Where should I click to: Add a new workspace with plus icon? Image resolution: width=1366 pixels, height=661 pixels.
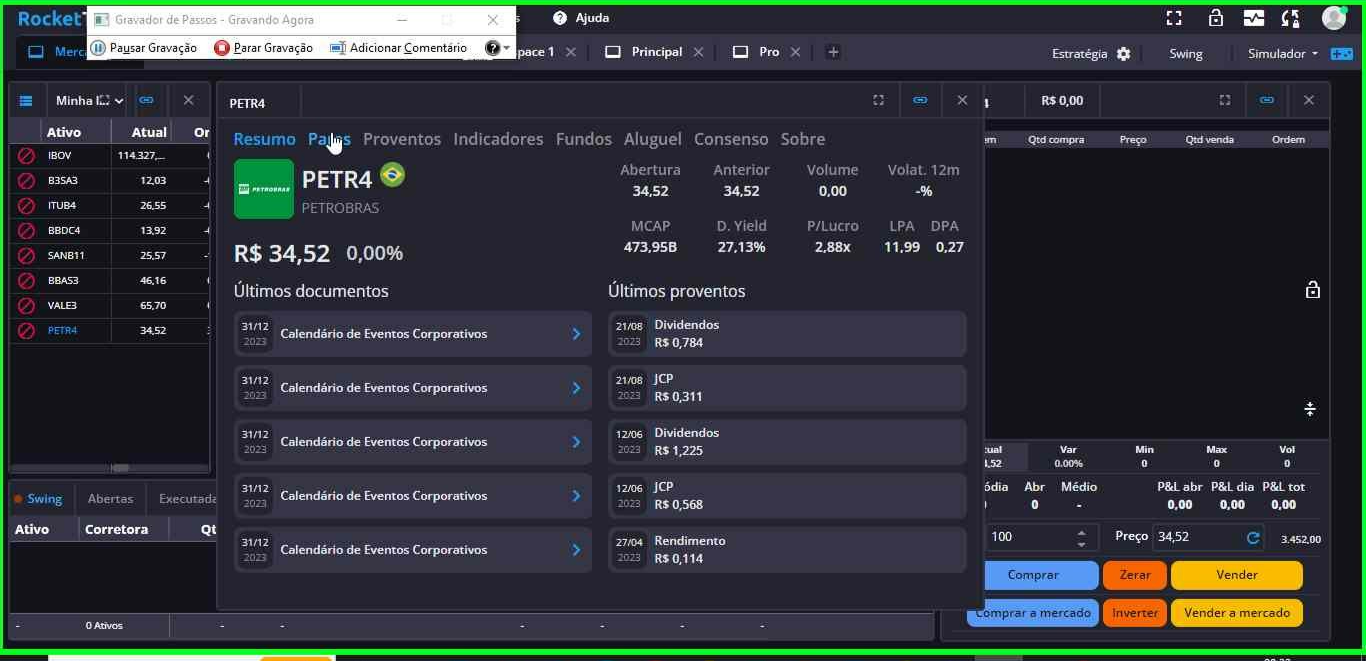[x=833, y=52]
